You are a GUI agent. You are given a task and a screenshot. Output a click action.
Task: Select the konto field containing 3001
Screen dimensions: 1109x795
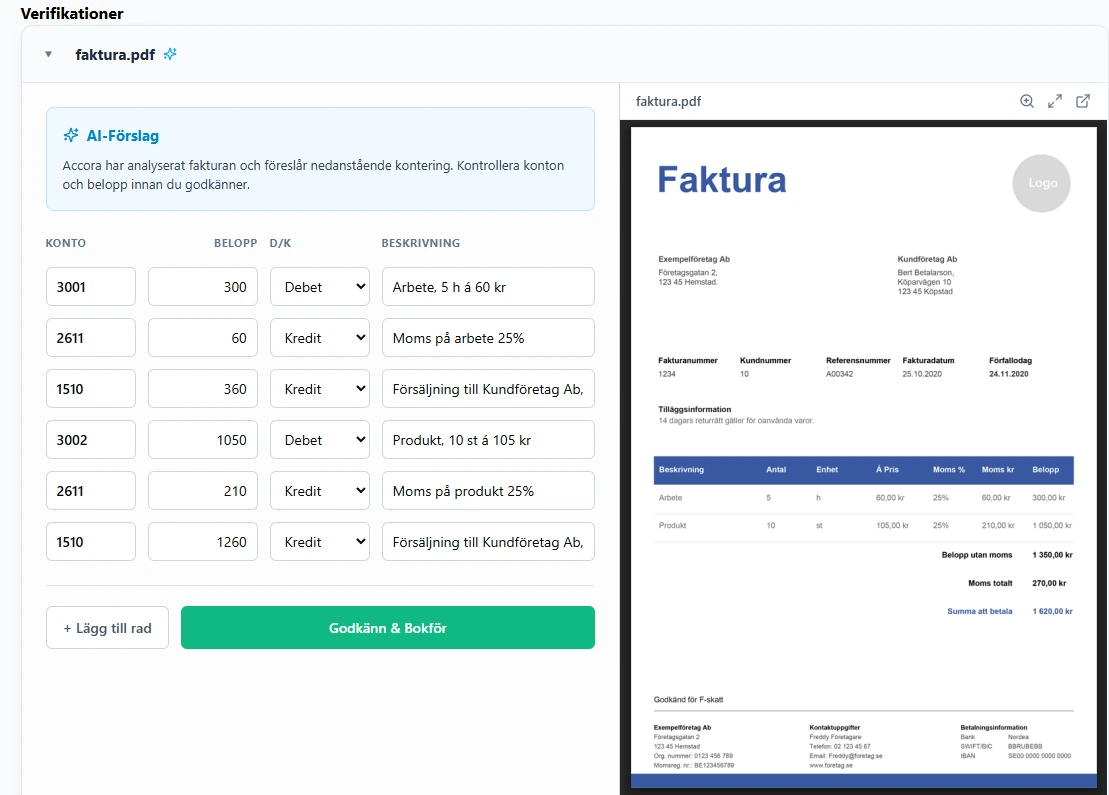(90, 286)
